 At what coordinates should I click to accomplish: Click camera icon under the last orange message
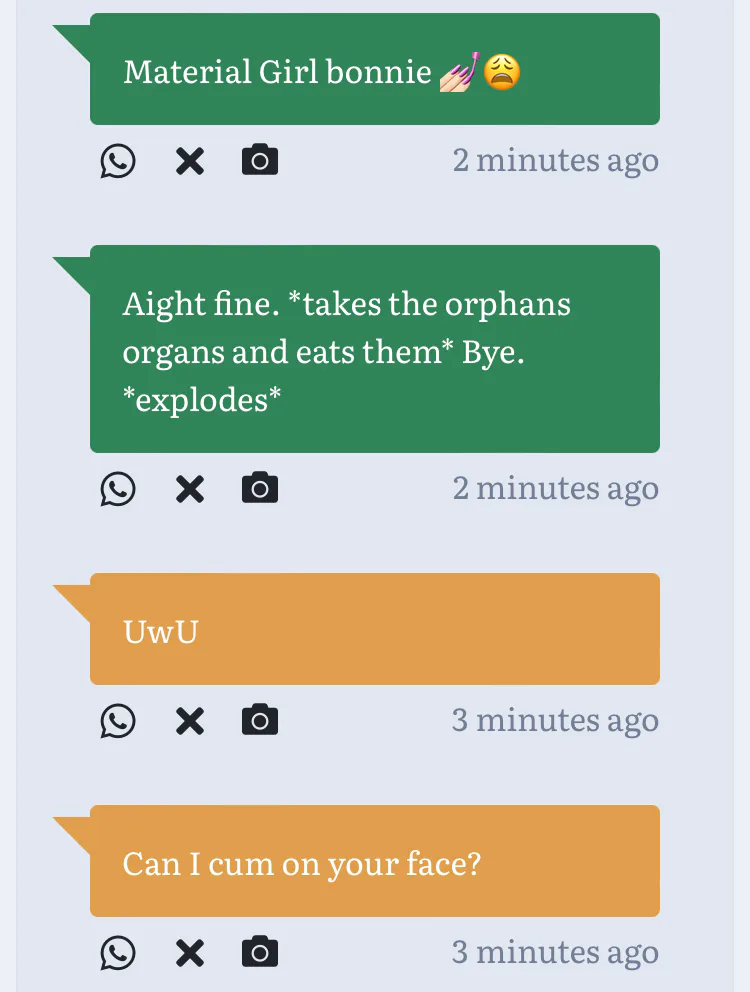260,952
